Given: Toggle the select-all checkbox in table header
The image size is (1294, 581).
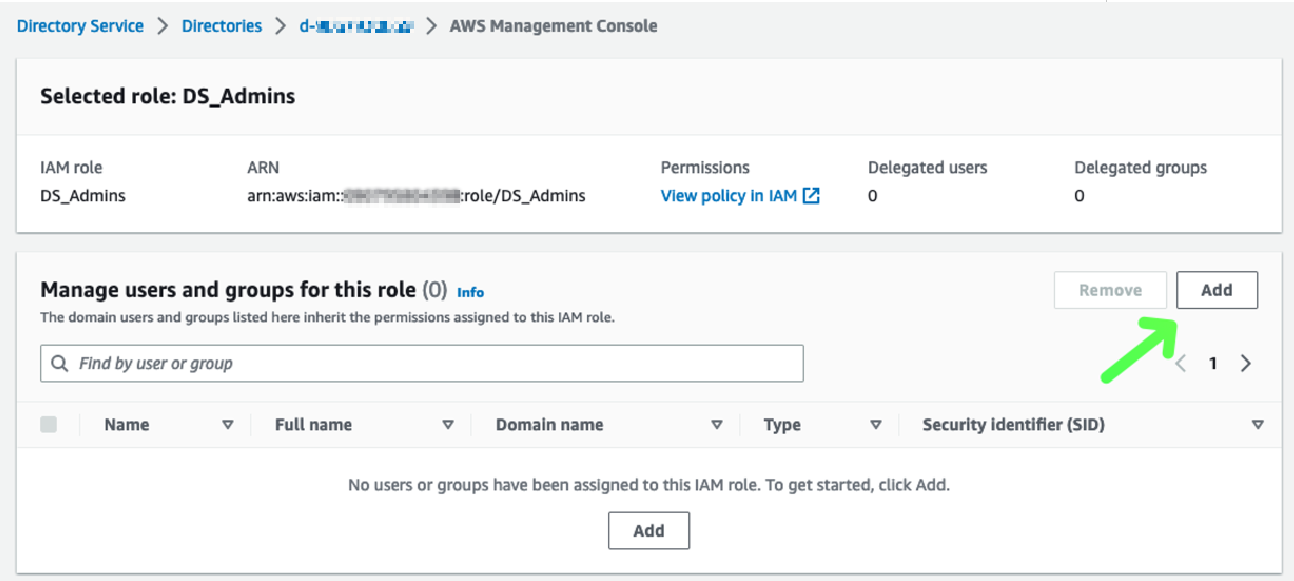Looking at the screenshot, I should click(48, 425).
